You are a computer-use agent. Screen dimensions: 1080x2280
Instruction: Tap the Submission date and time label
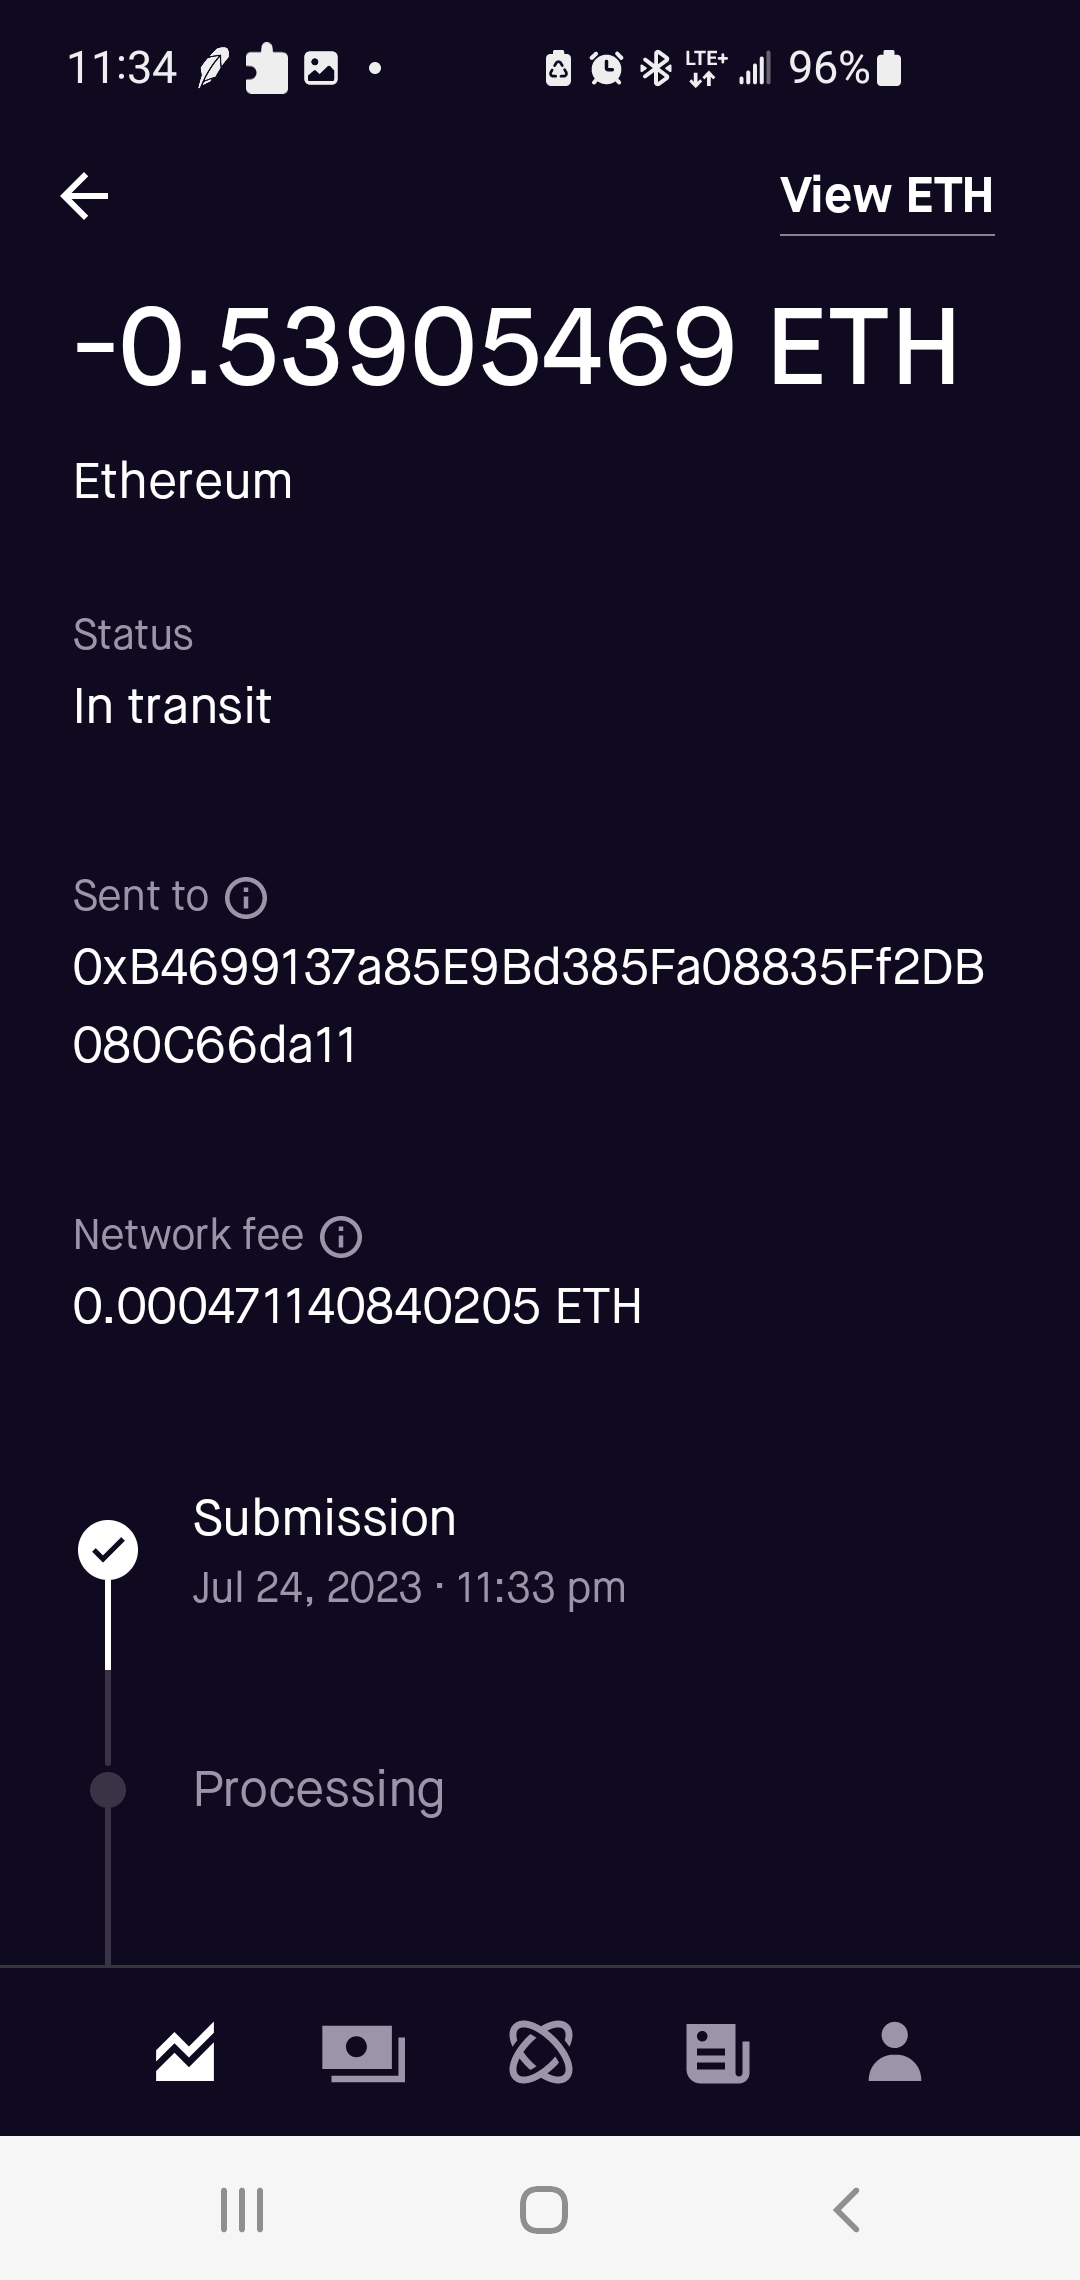[x=409, y=1588]
